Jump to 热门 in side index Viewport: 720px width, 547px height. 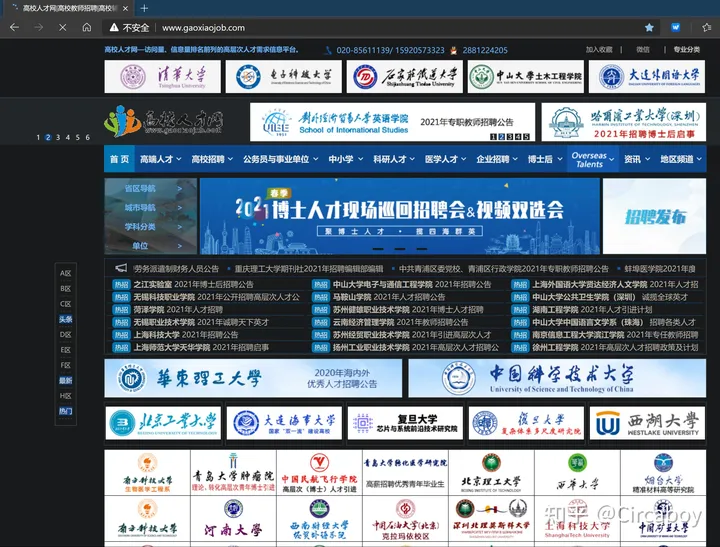tap(66, 411)
